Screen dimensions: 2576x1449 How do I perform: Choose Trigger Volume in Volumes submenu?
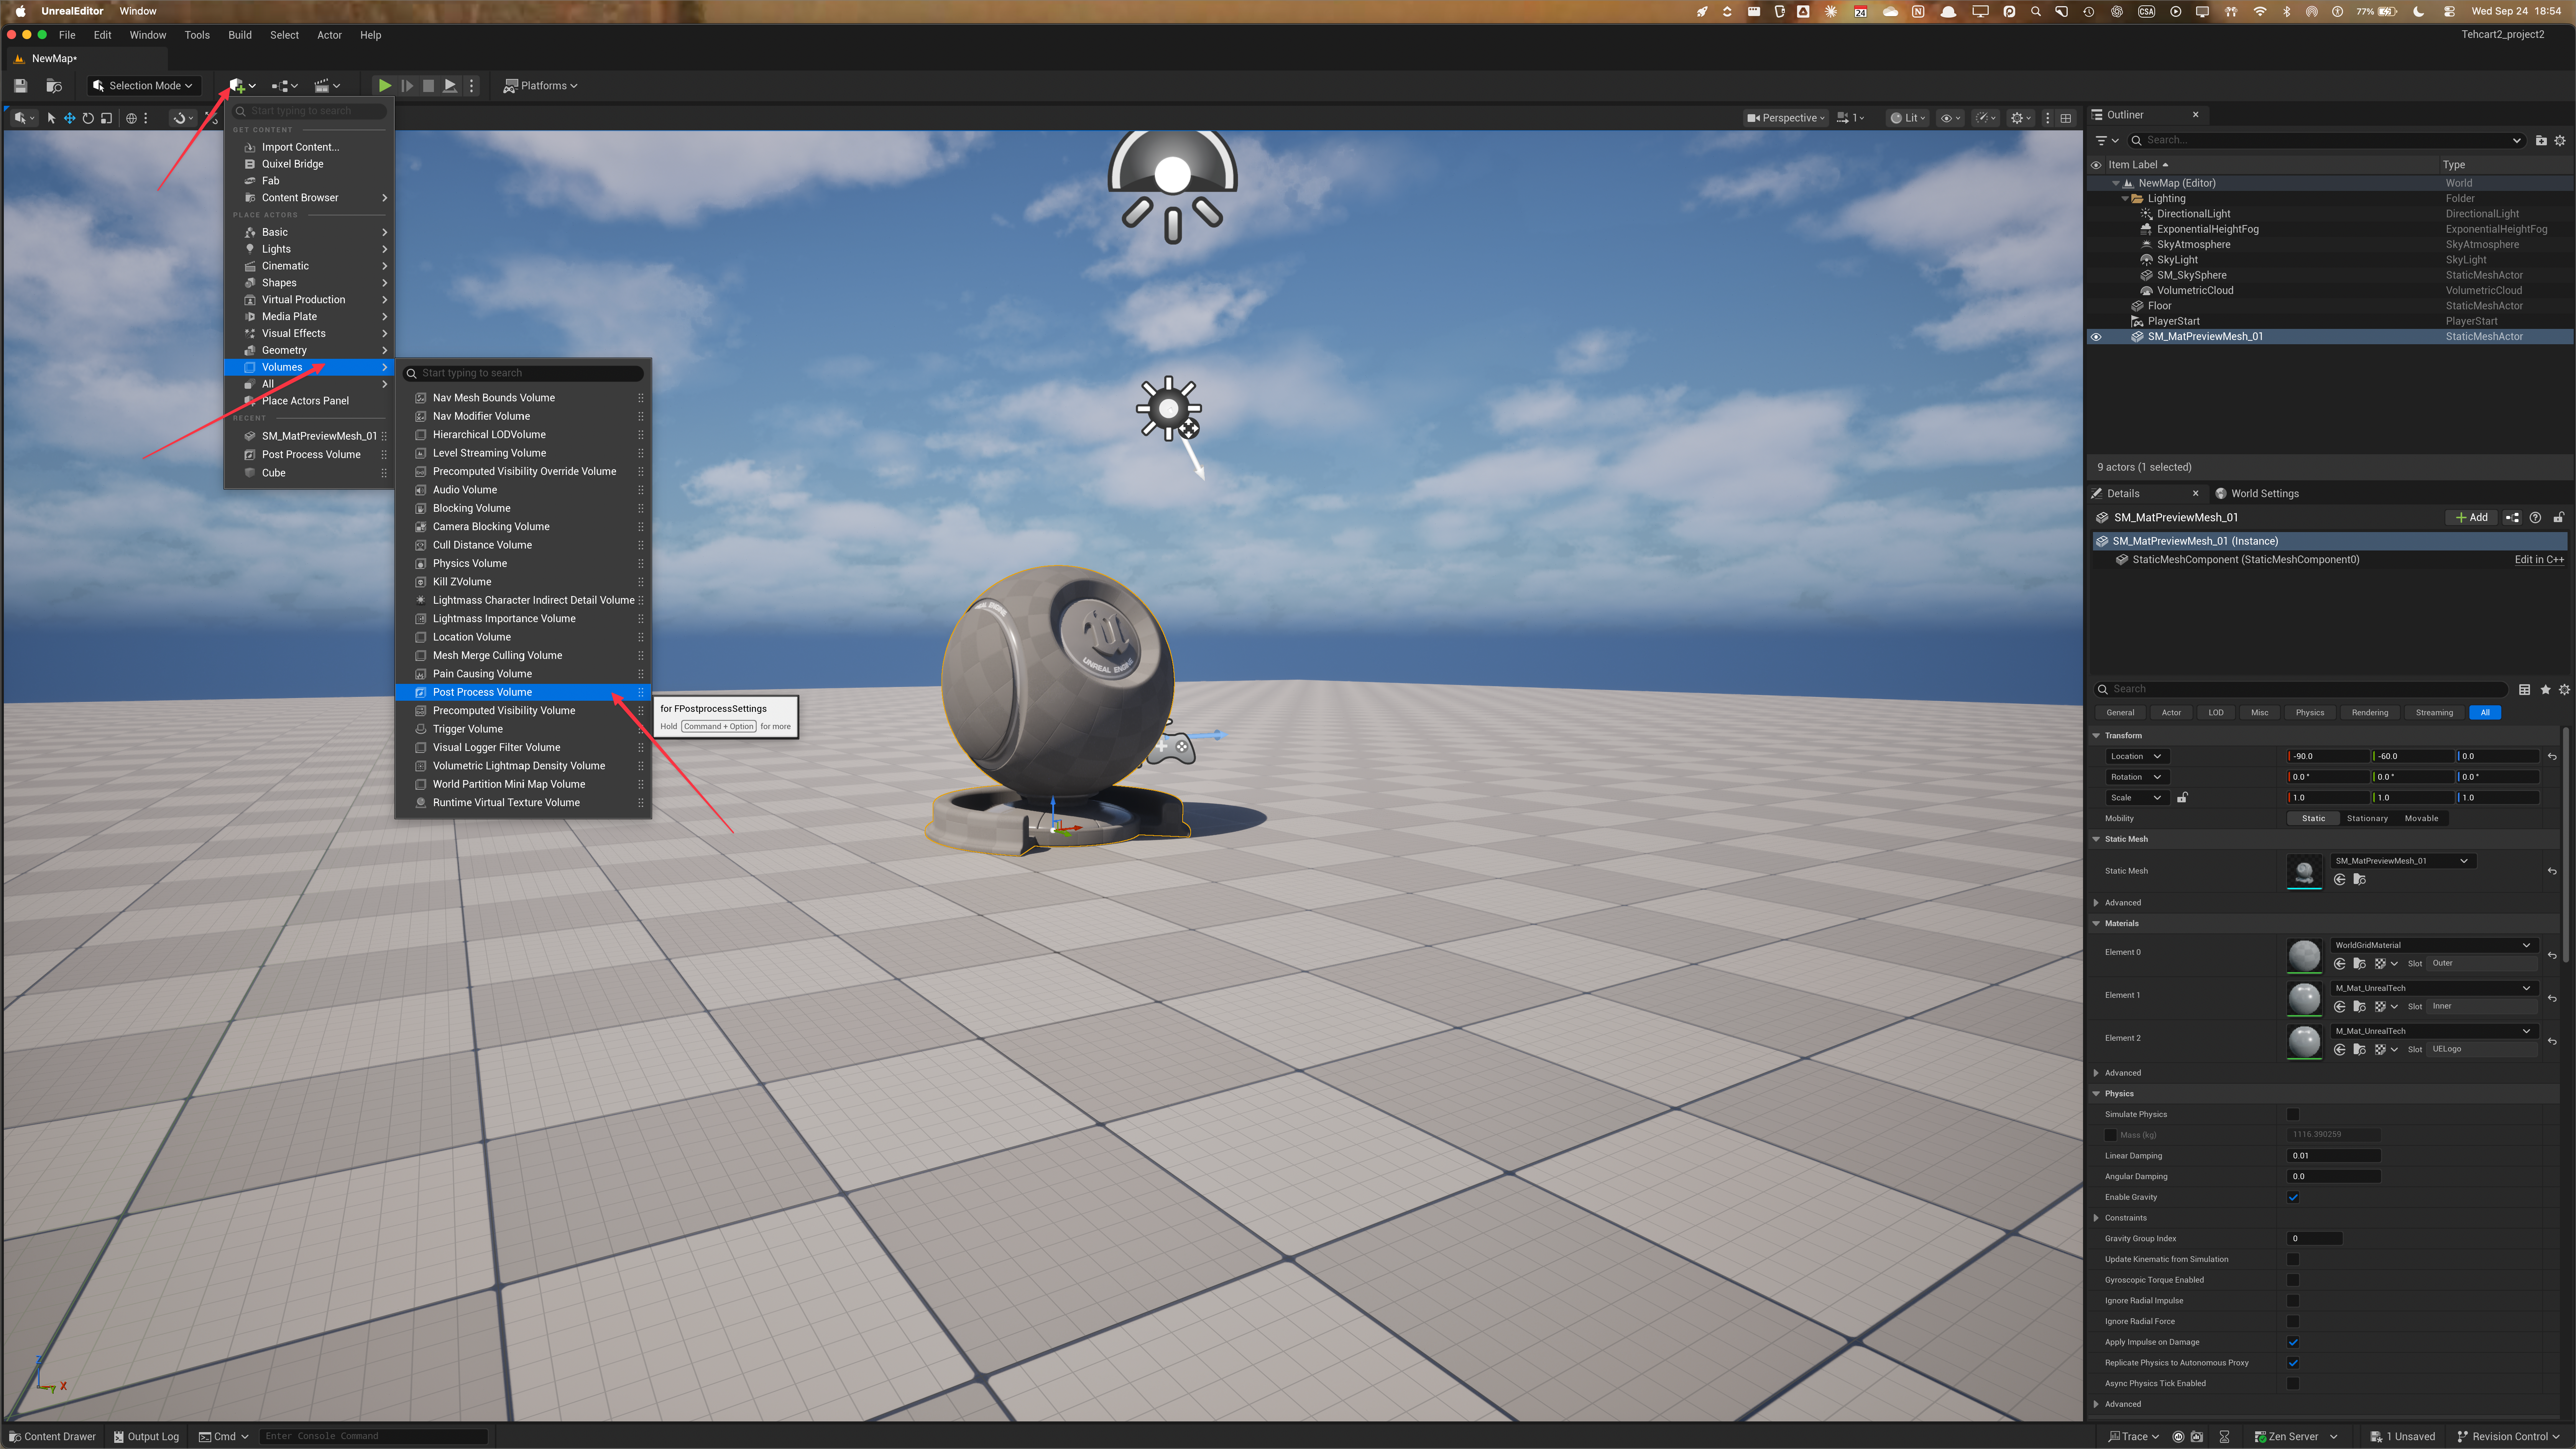tap(523, 730)
